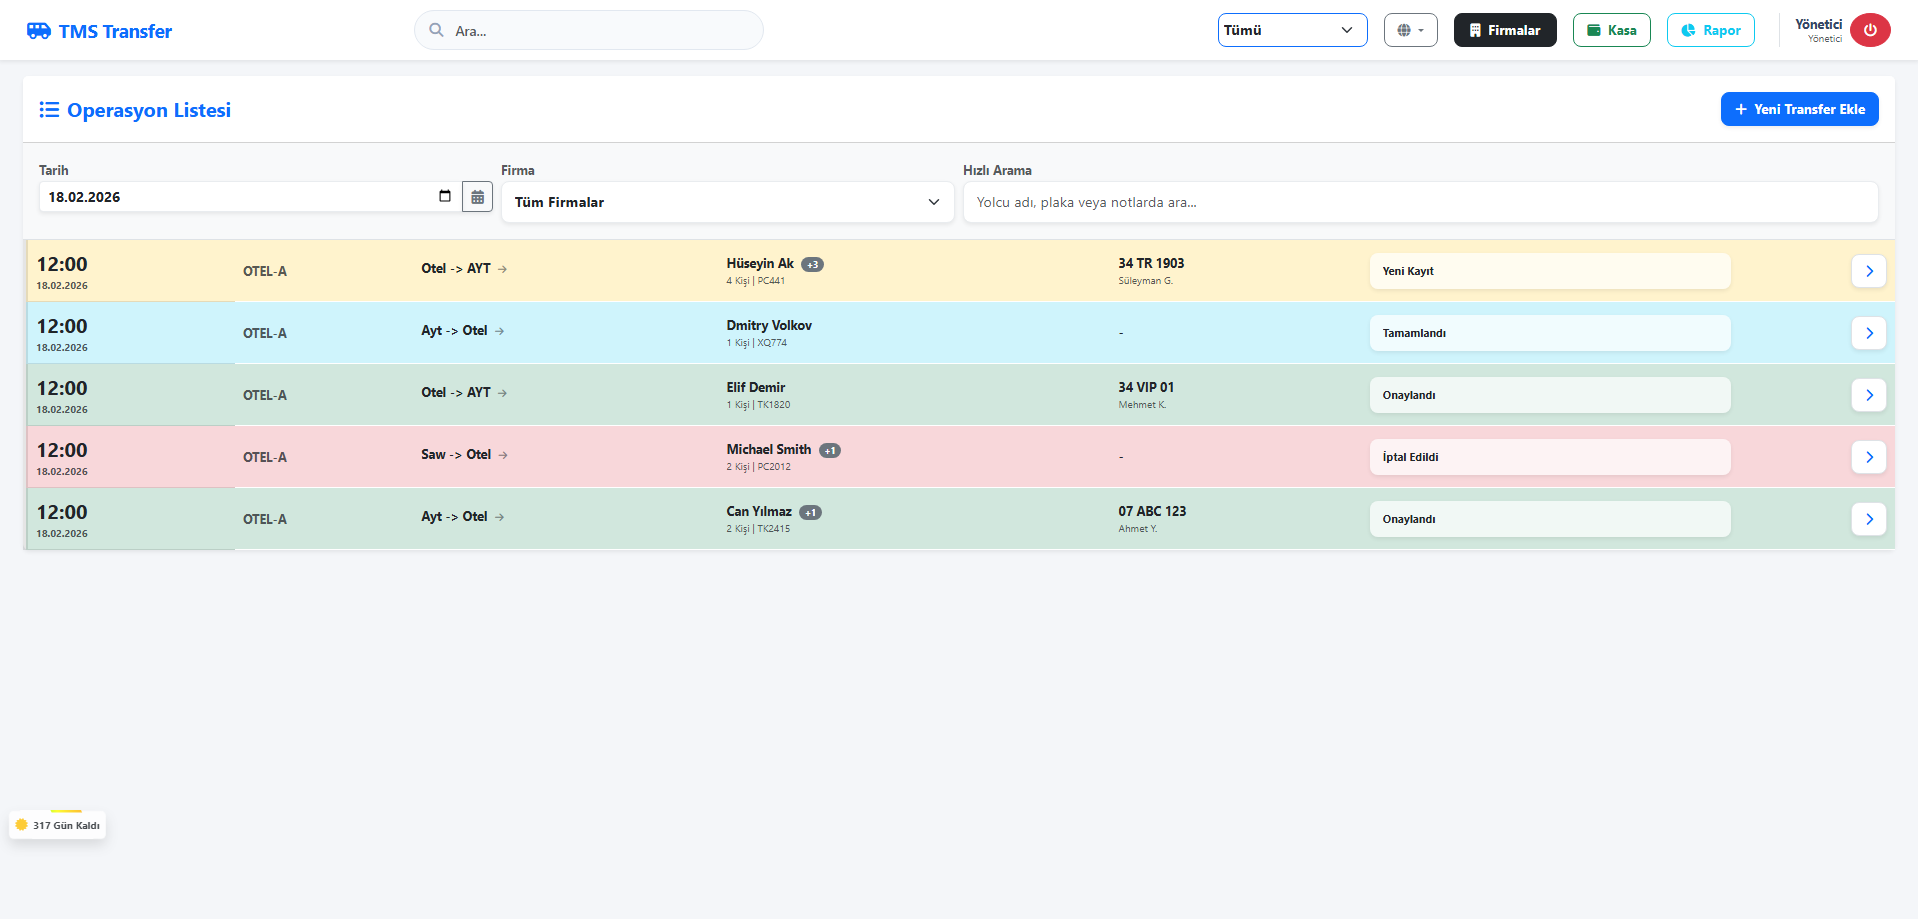The image size is (1918, 919).
Task: Open the İptal Edildi status selector
Action: tap(1549, 457)
